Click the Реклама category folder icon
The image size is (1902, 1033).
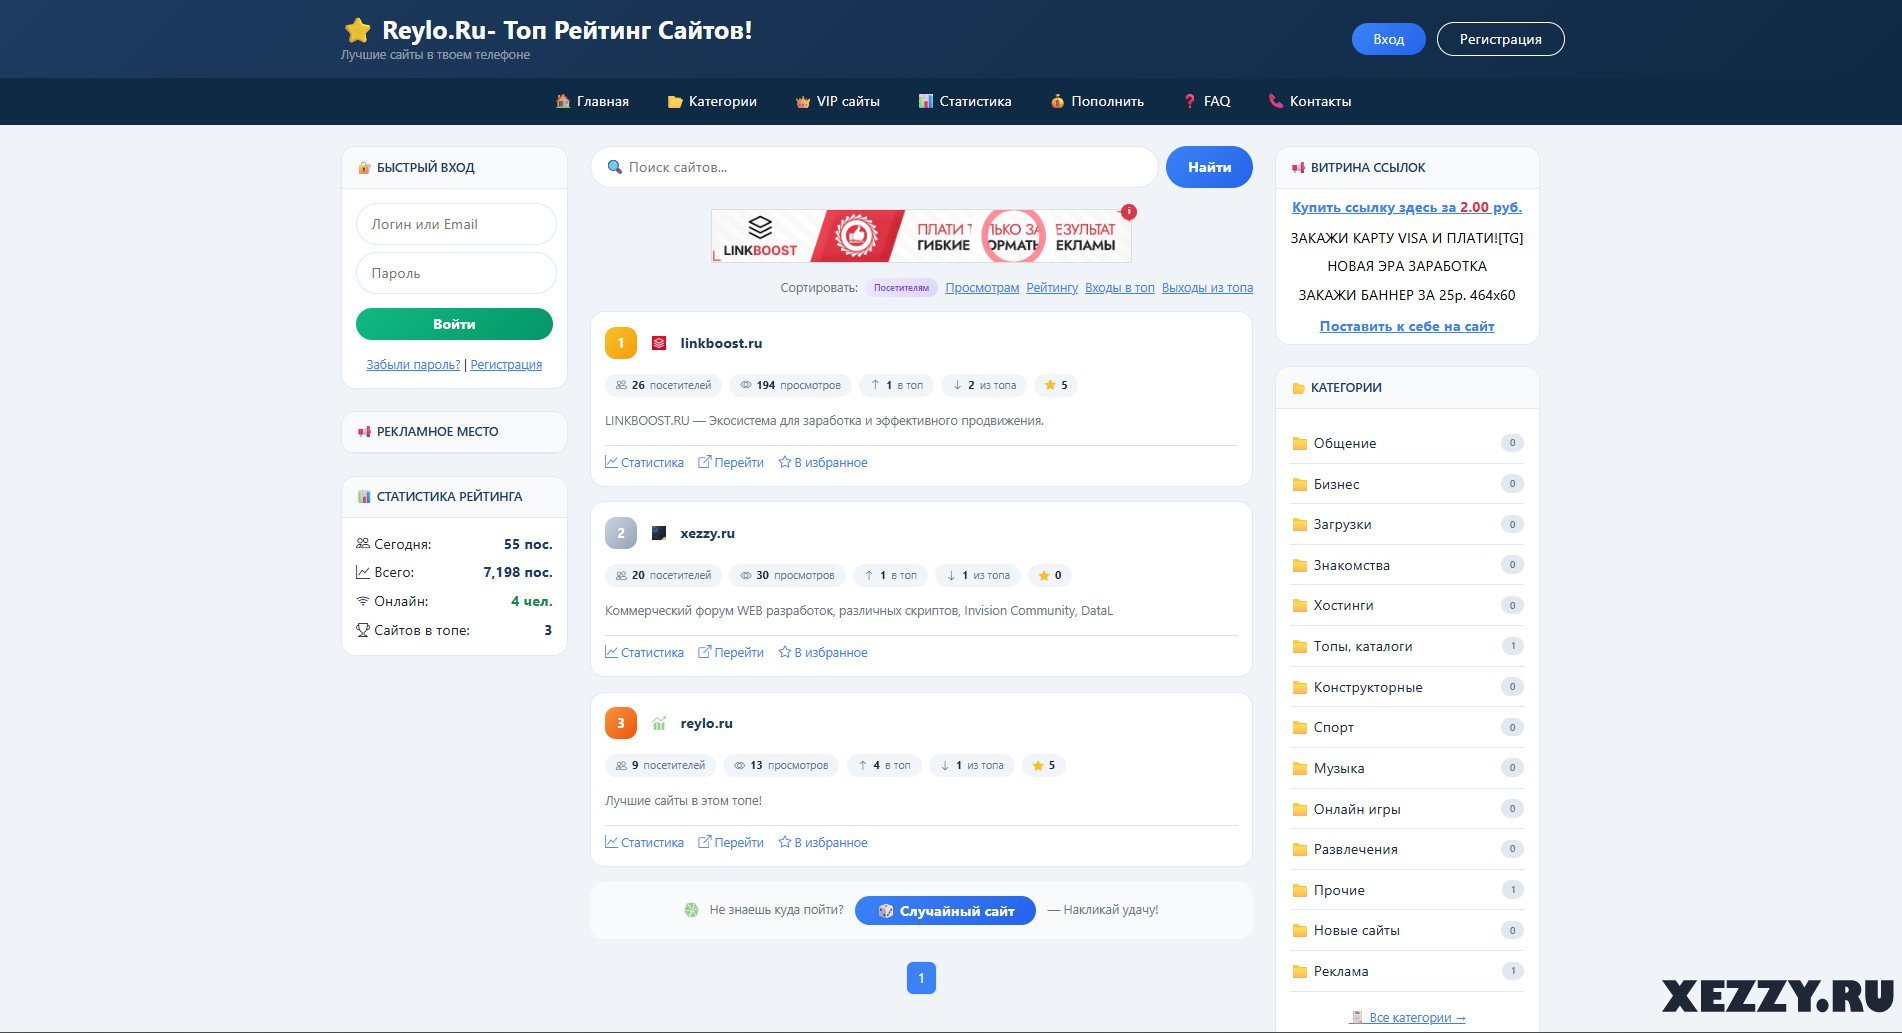coord(1300,971)
